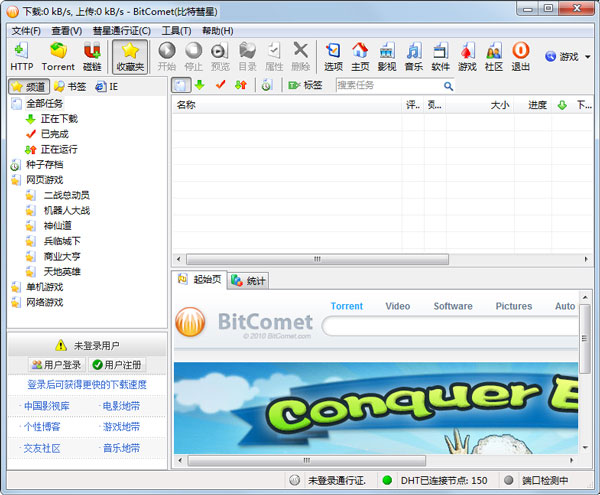Viewport: 600px width, 495px height.
Task: Open the 中国影视库 link
Action: [x=47, y=406]
